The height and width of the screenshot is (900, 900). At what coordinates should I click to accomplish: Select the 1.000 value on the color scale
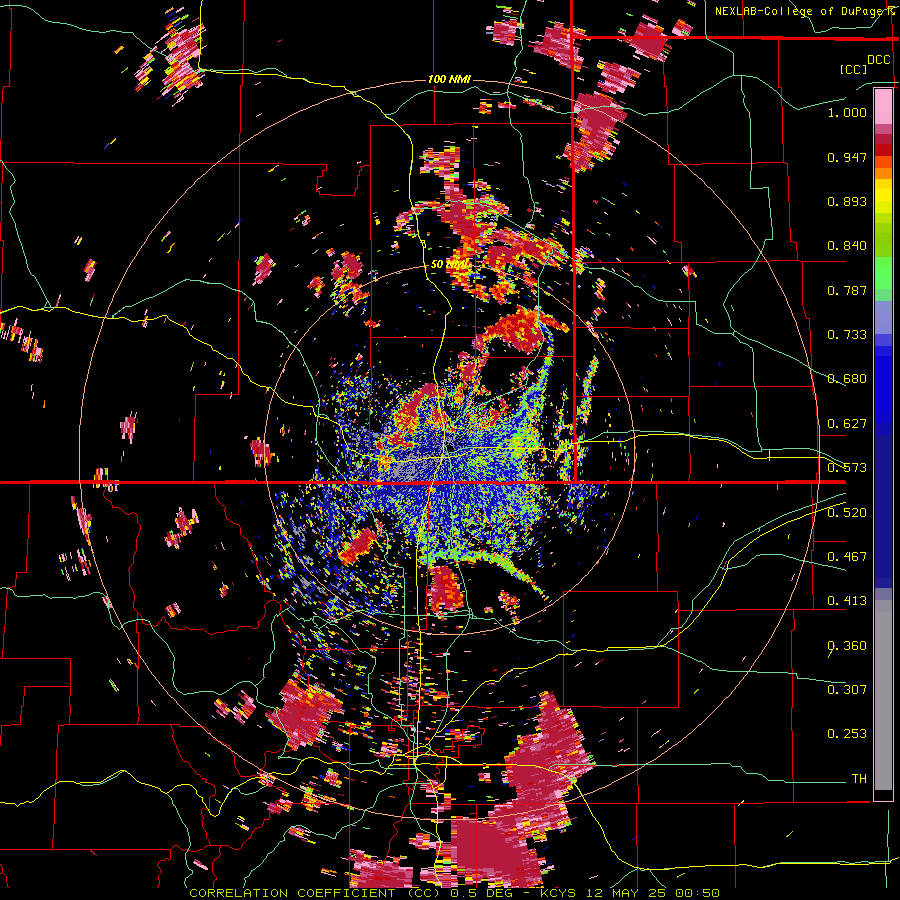click(x=847, y=112)
